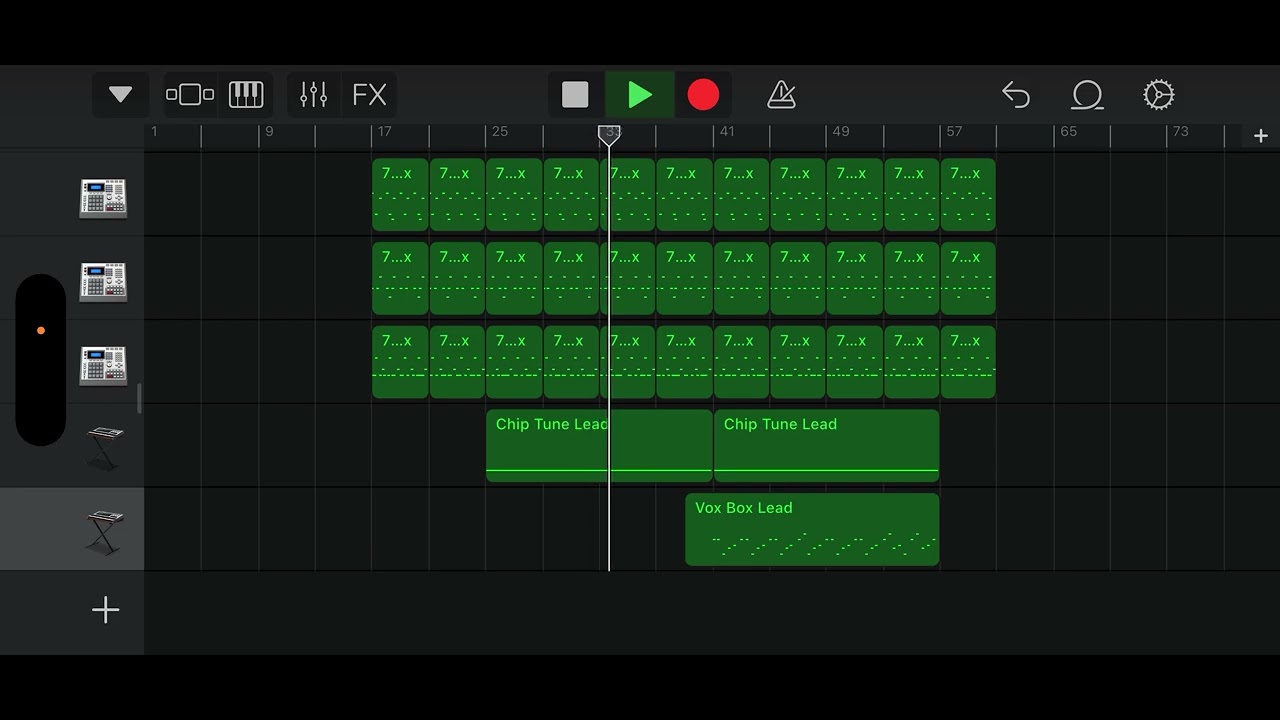Select the second drum machine track icon
Viewport: 1280px width, 720px height.
[103, 281]
